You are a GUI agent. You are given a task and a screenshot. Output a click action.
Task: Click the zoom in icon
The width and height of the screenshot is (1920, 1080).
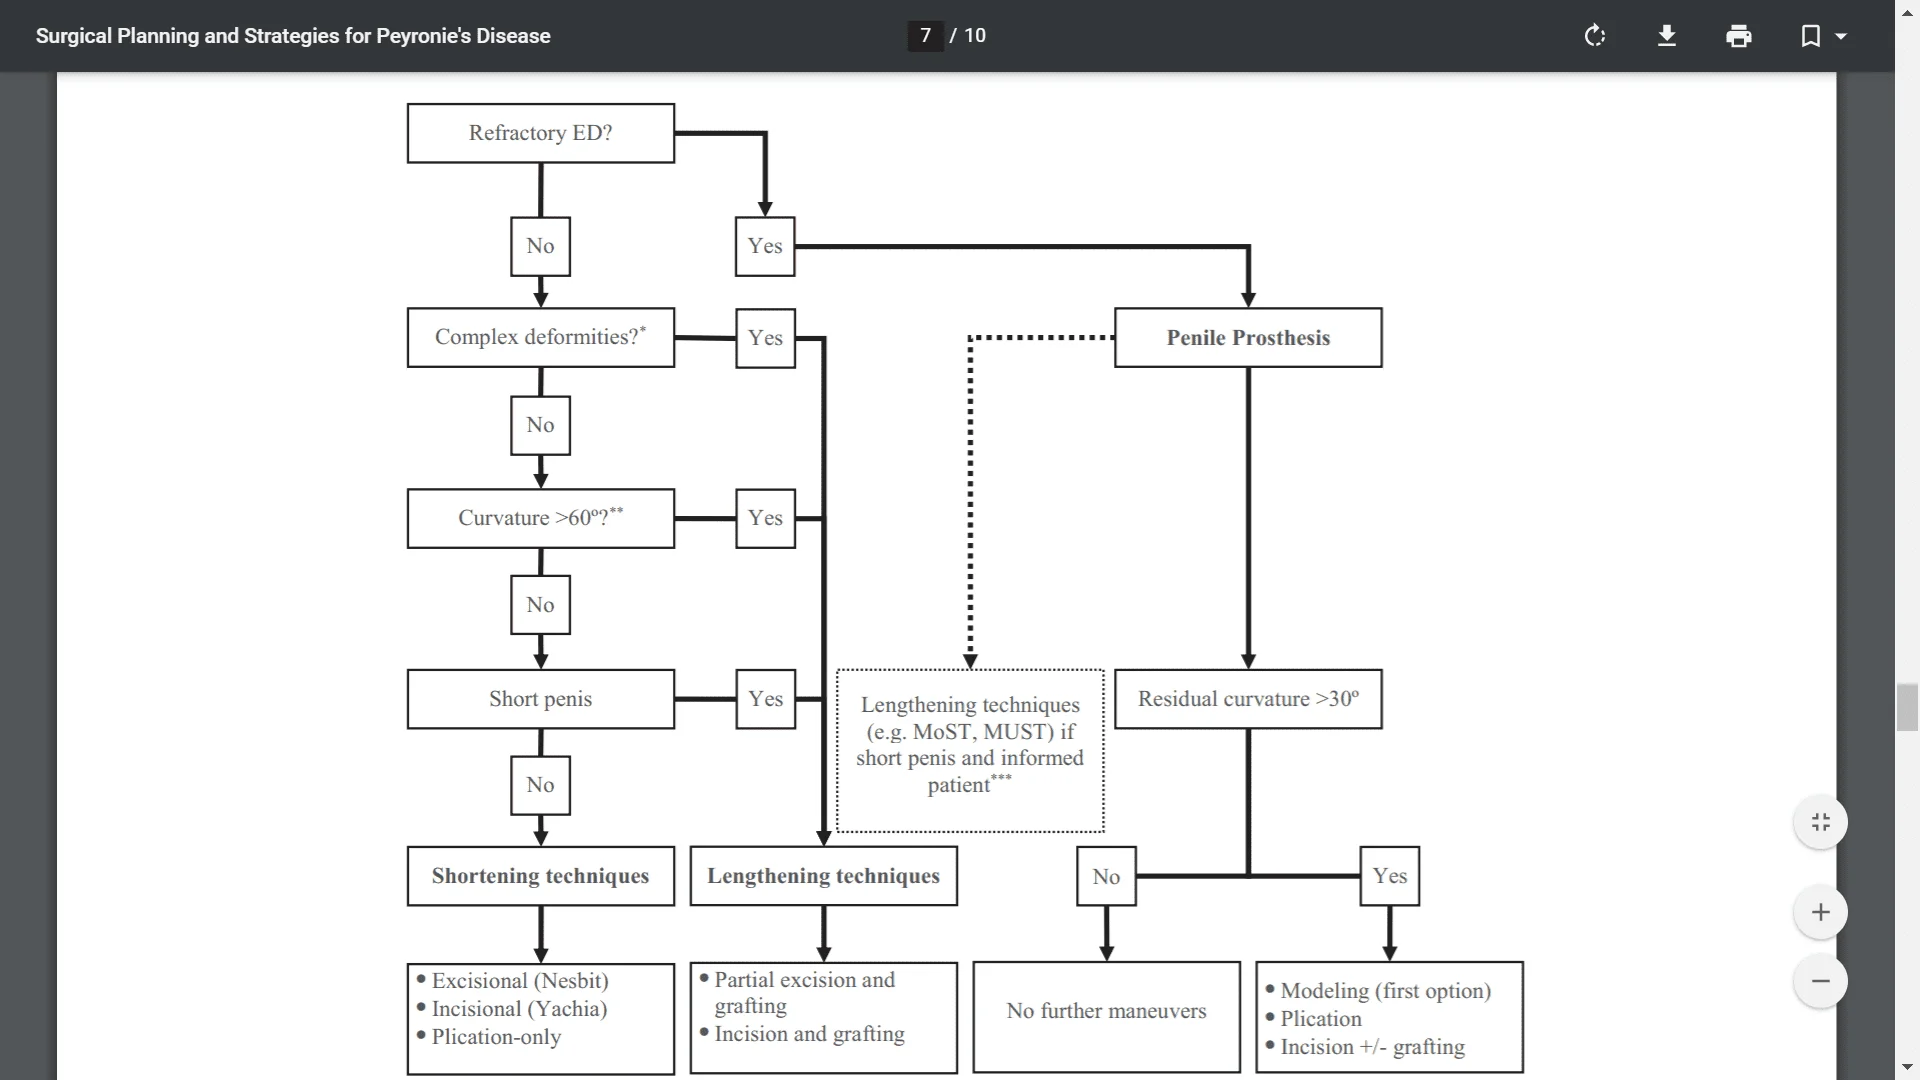pyautogui.click(x=1820, y=911)
